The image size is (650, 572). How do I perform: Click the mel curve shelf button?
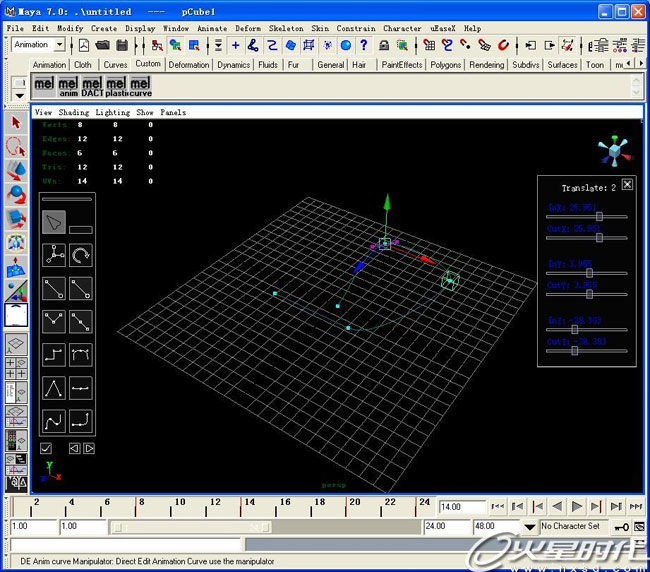pyautogui.click(x=141, y=87)
